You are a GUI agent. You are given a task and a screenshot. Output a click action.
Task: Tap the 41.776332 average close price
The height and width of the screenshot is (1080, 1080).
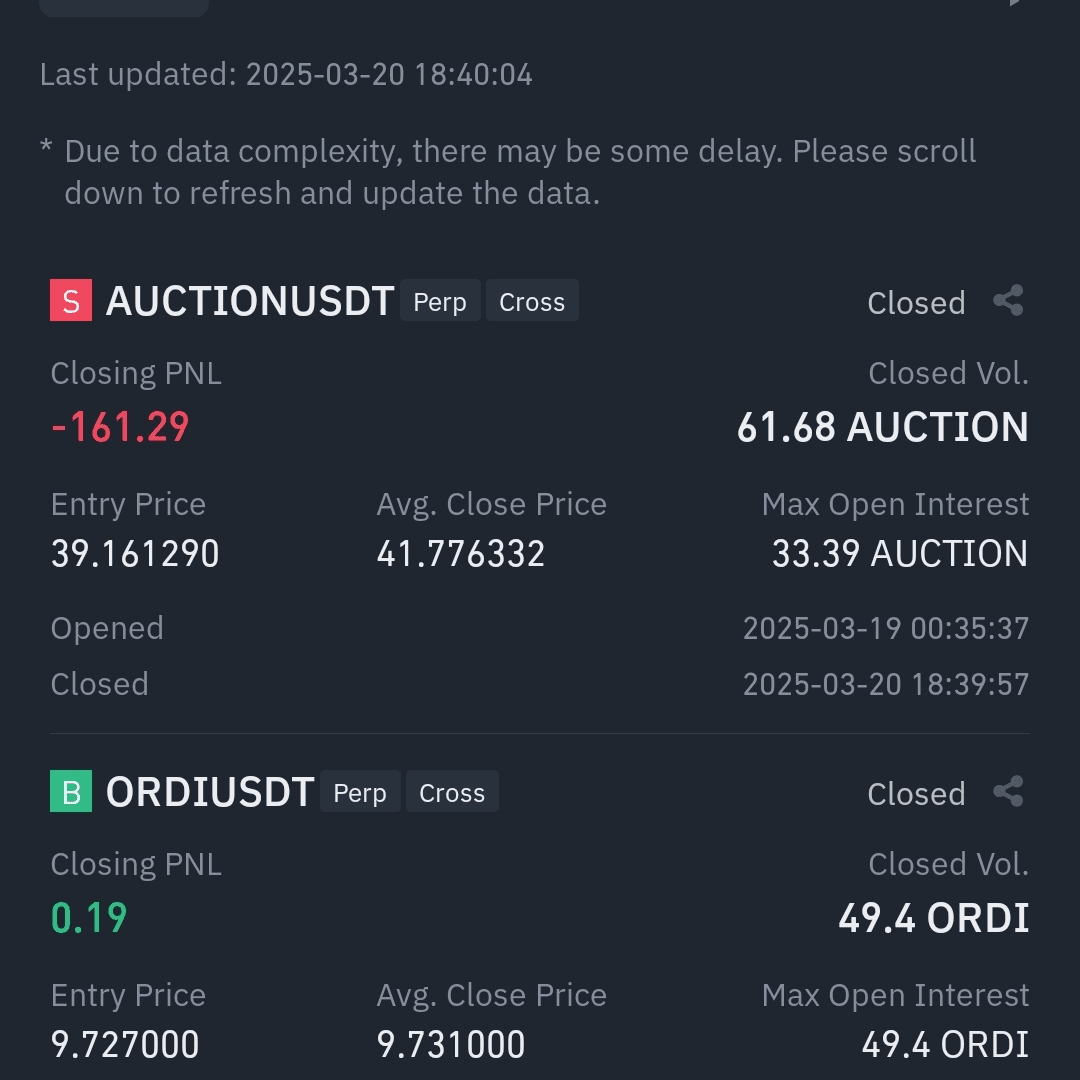point(461,554)
